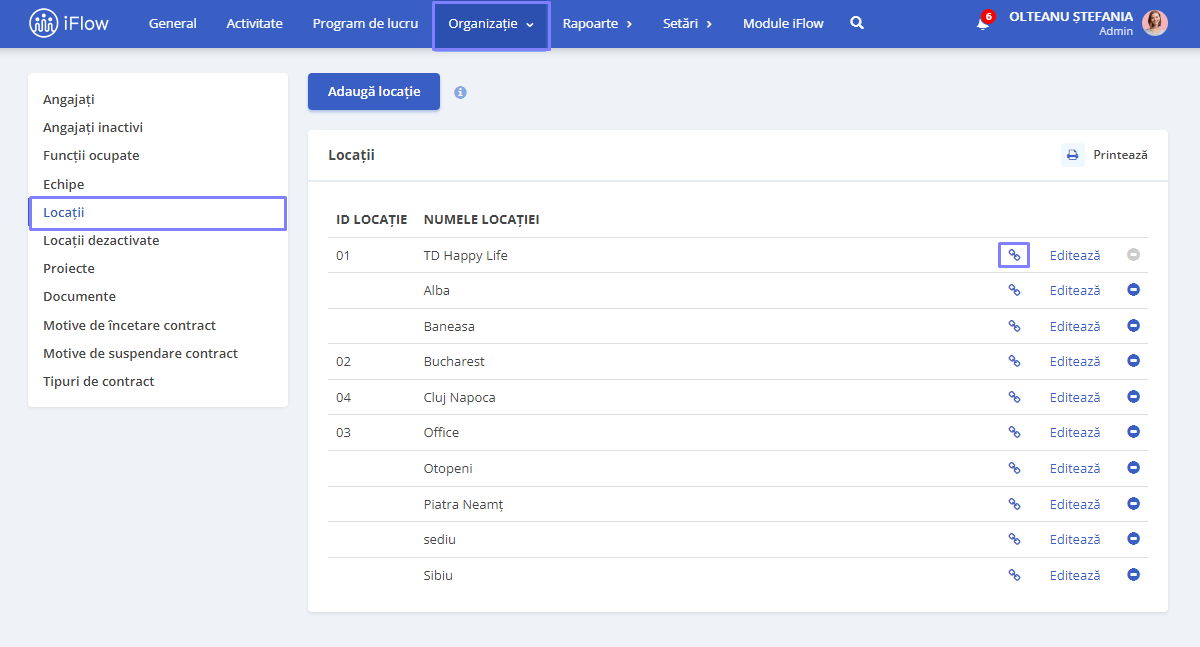Screen dimensions: 1200x647
Task: Open the user profile avatar
Action: 1155,23
